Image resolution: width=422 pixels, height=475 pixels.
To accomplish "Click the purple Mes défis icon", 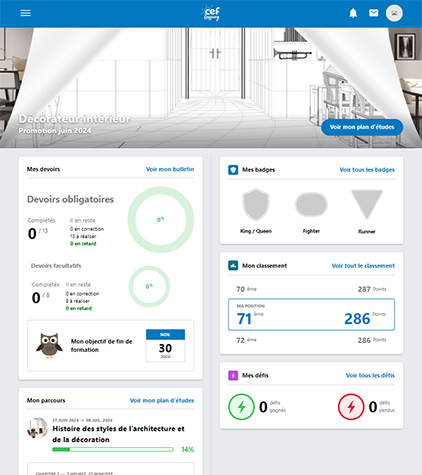I will pyautogui.click(x=233, y=375).
